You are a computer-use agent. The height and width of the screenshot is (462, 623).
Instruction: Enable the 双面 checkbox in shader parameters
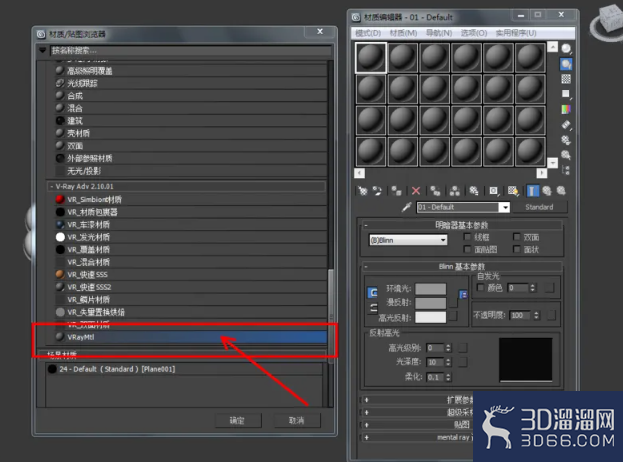(517, 237)
